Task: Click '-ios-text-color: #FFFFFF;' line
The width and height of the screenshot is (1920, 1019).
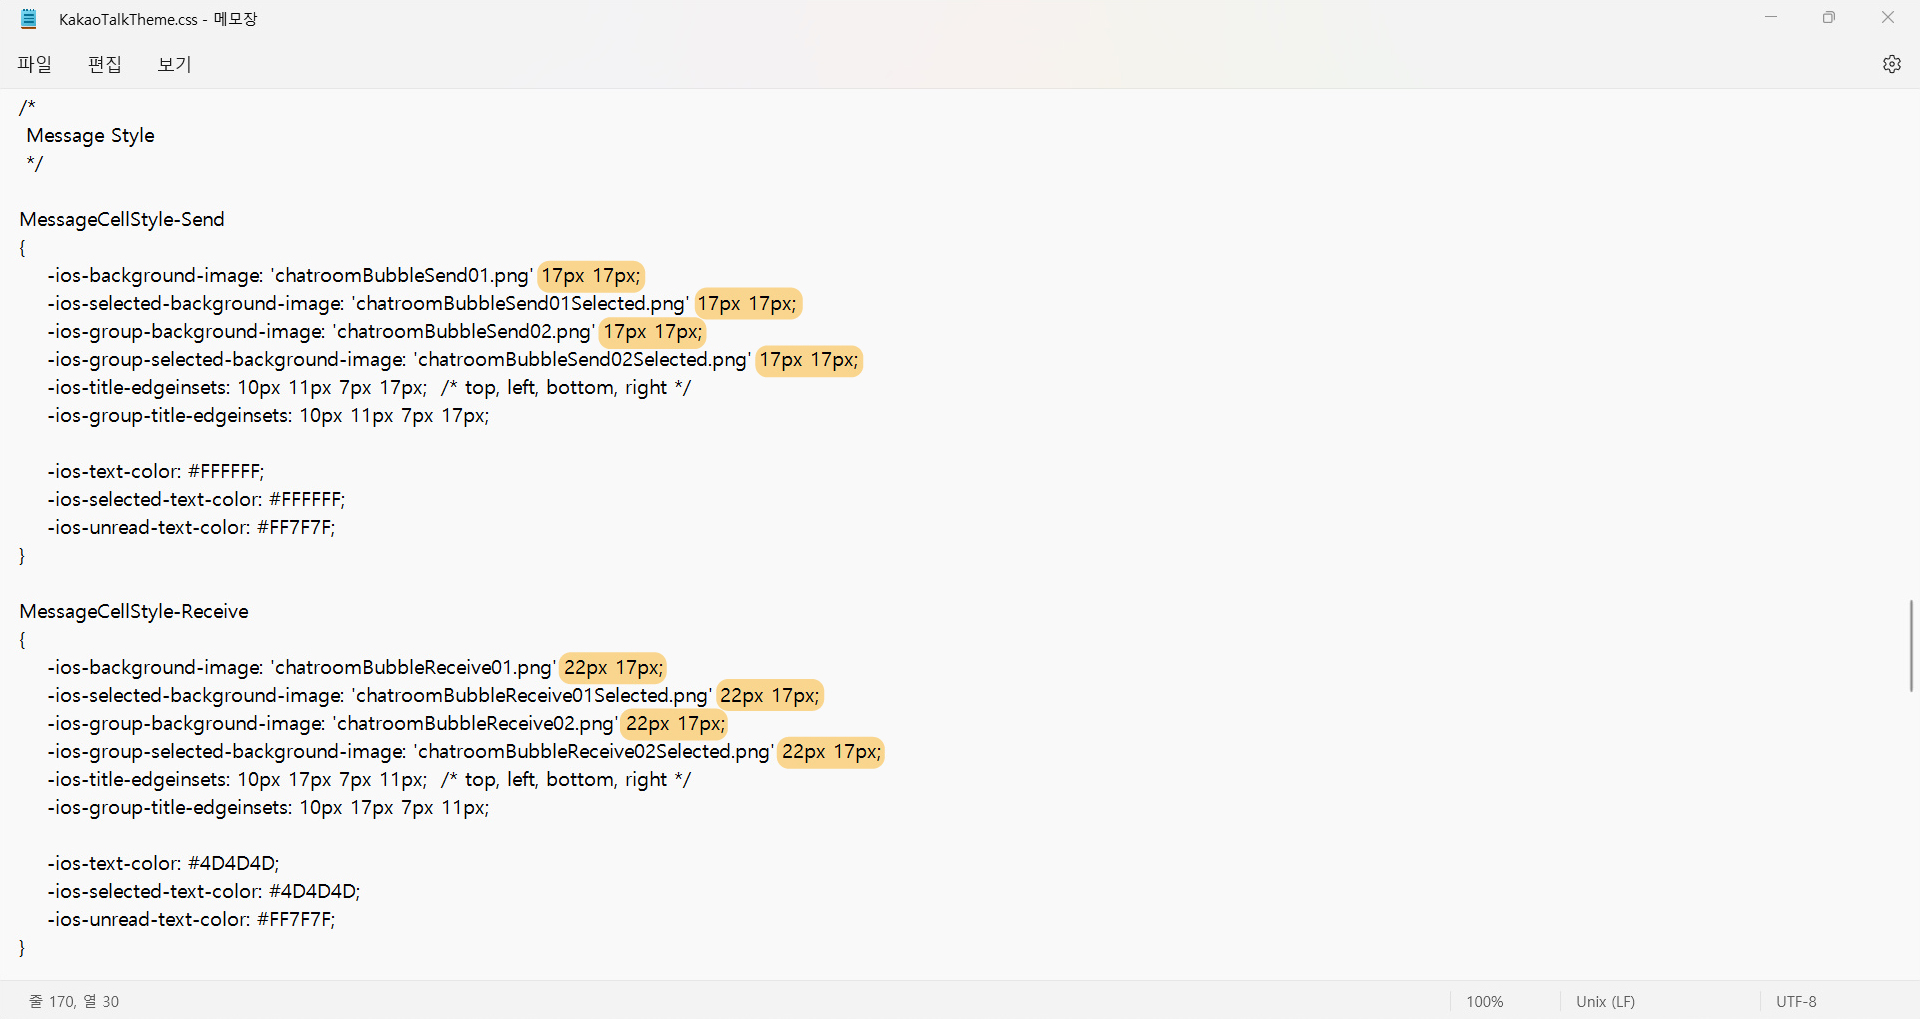Action: pyautogui.click(x=156, y=471)
